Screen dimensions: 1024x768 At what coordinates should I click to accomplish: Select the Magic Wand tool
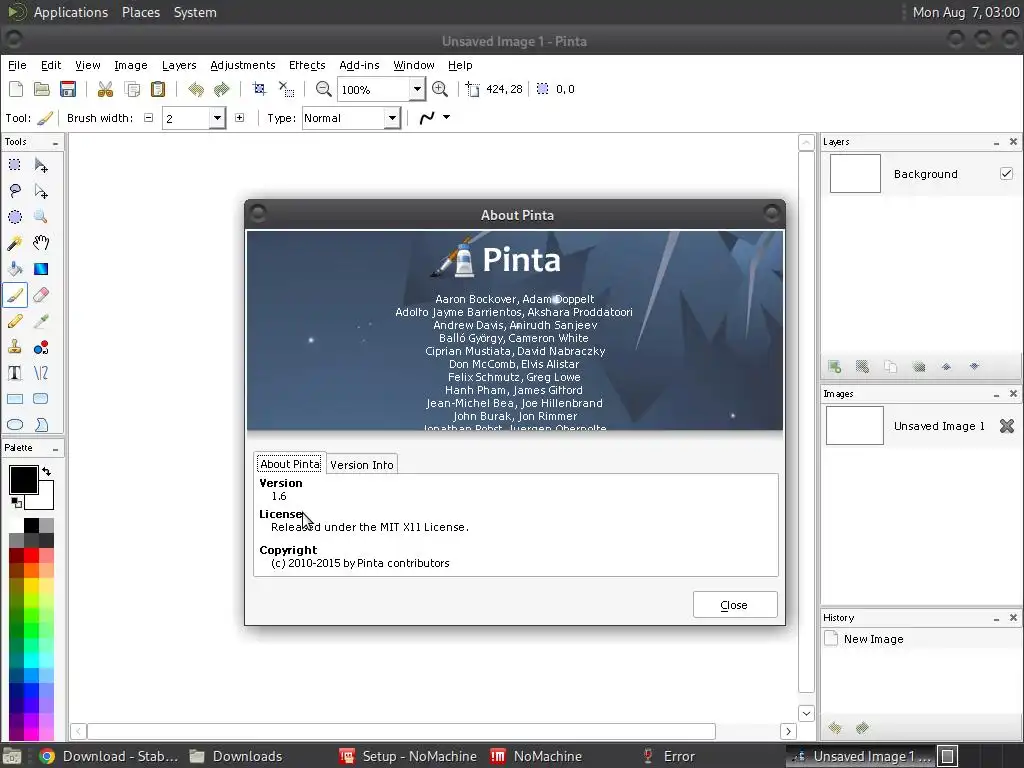click(14, 243)
